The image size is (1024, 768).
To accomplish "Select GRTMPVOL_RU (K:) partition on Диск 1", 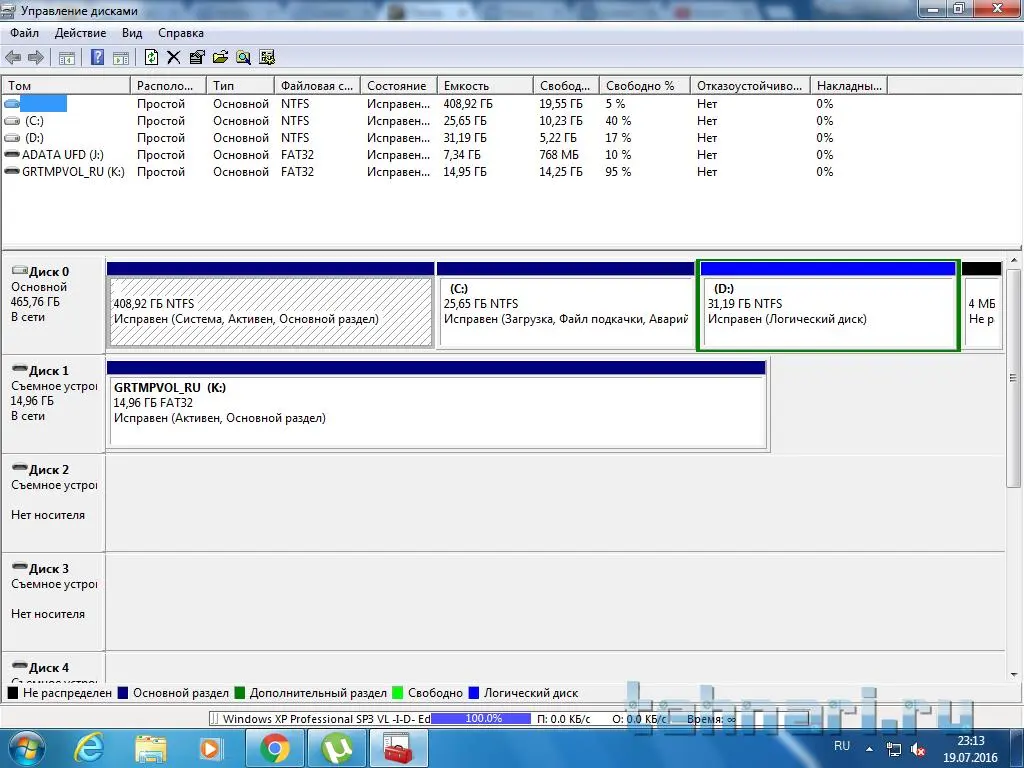I will (x=438, y=404).
